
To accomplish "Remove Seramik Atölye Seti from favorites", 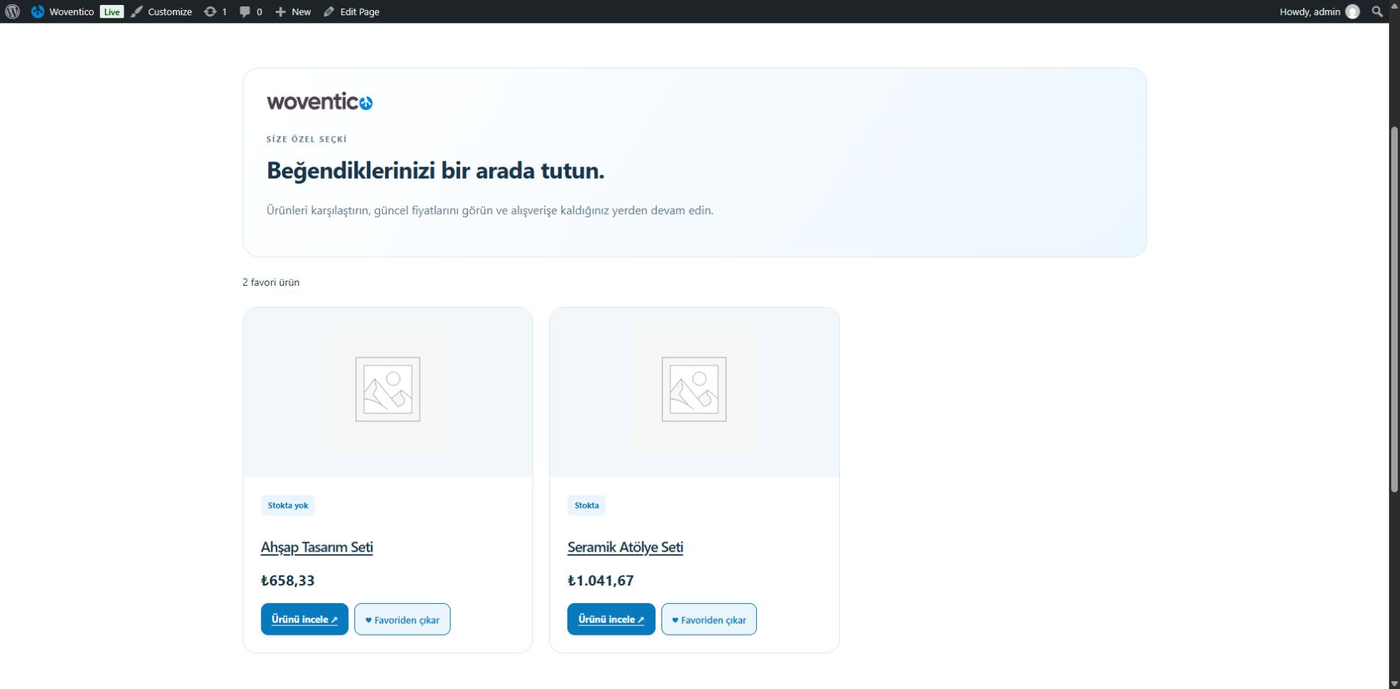I will (x=709, y=619).
